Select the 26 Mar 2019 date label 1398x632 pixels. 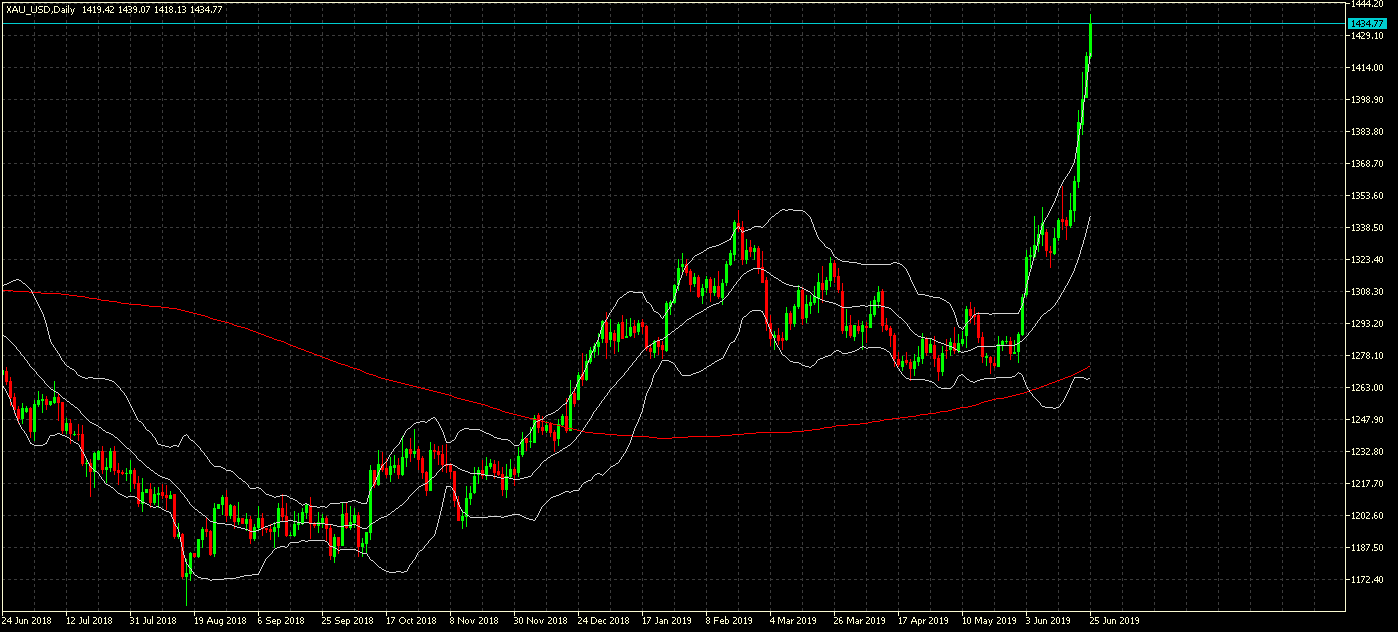(860, 620)
